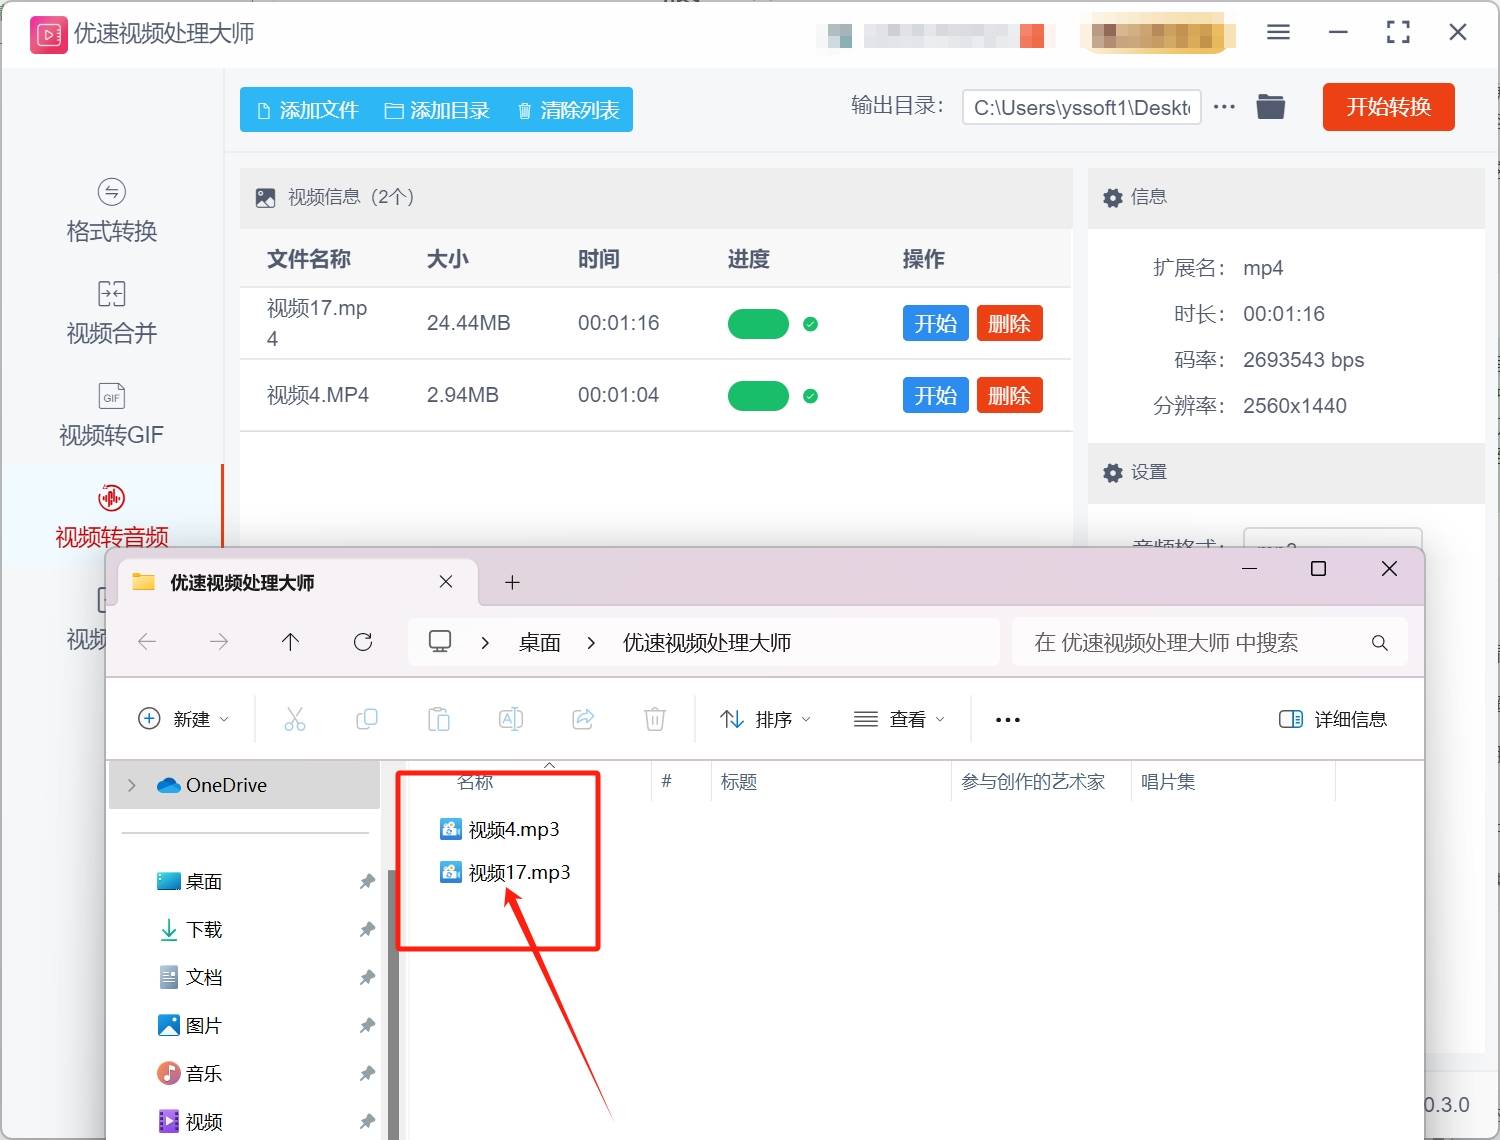Expand the 新建 dropdown in File Explorer
Screen dimensions: 1500x1140
(184, 718)
